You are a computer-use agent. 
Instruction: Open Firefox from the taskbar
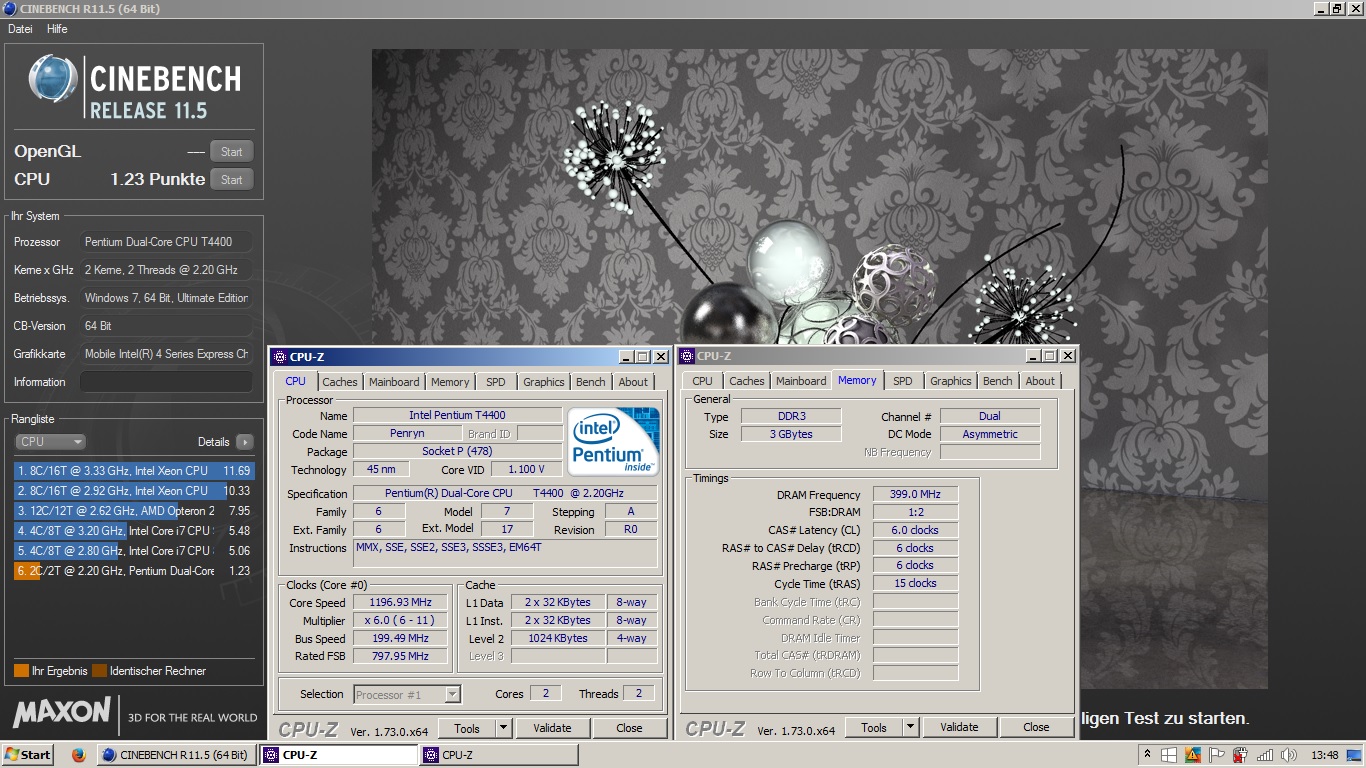(x=79, y=755)
